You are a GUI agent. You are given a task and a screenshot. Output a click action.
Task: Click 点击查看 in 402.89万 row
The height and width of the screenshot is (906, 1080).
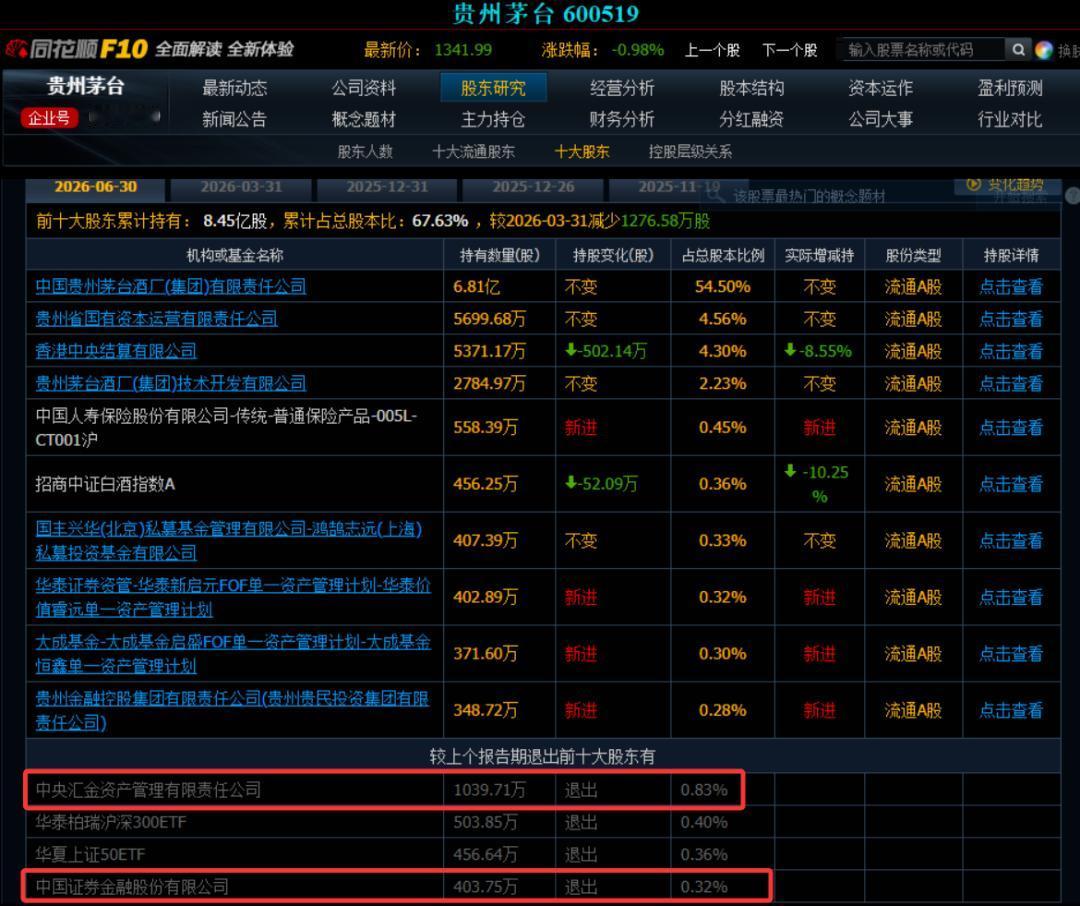[x=1010, y=597]
